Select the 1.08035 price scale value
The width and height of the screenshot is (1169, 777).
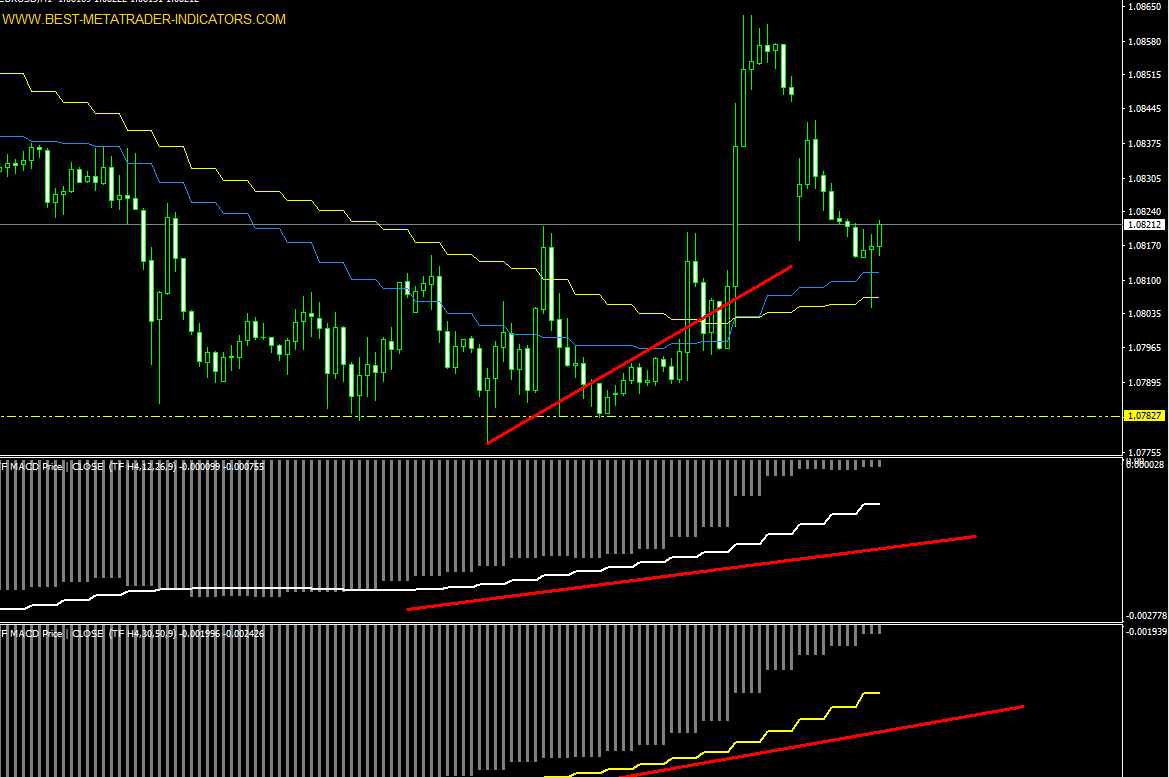1144,314
